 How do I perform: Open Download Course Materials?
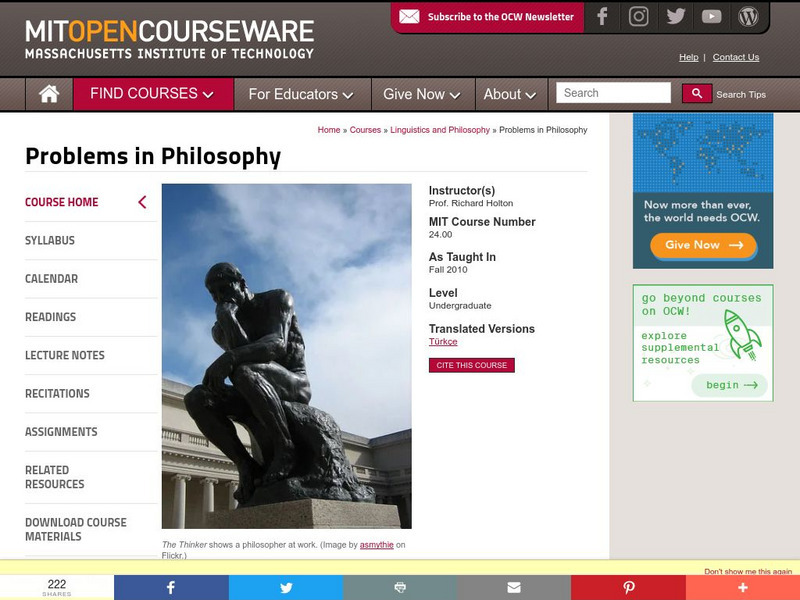coord(76,529)
